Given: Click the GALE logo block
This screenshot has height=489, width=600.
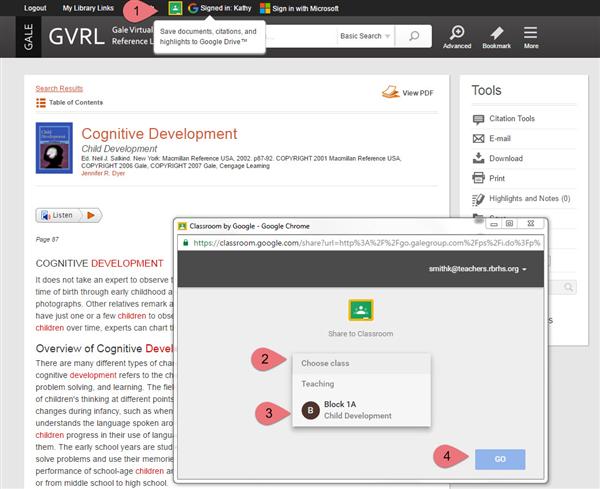Looking at the screenshot, I should tap(29, 37).
